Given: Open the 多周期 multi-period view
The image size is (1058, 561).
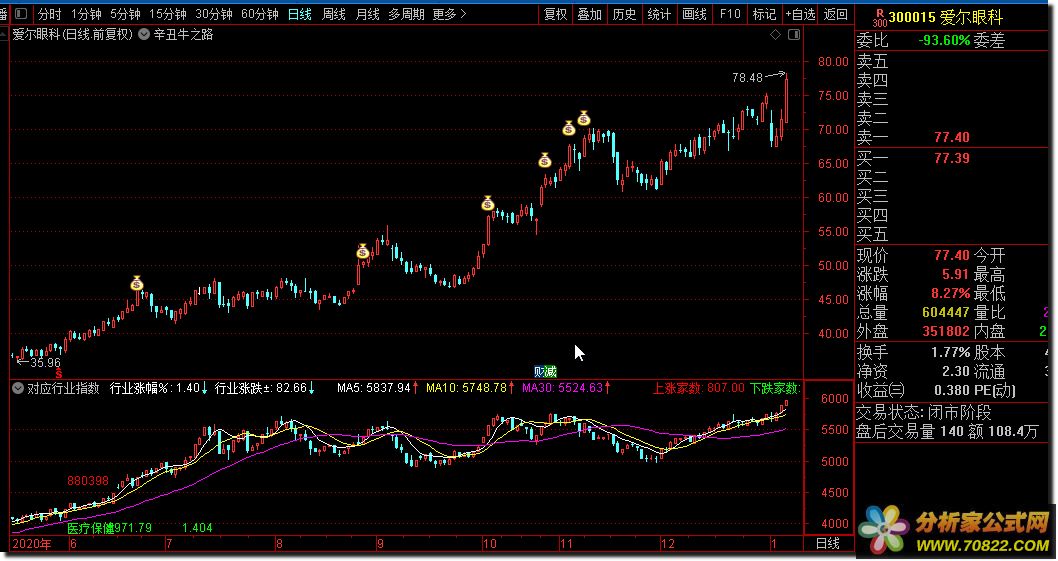Looking at the screenshot, I should point(406,14).
